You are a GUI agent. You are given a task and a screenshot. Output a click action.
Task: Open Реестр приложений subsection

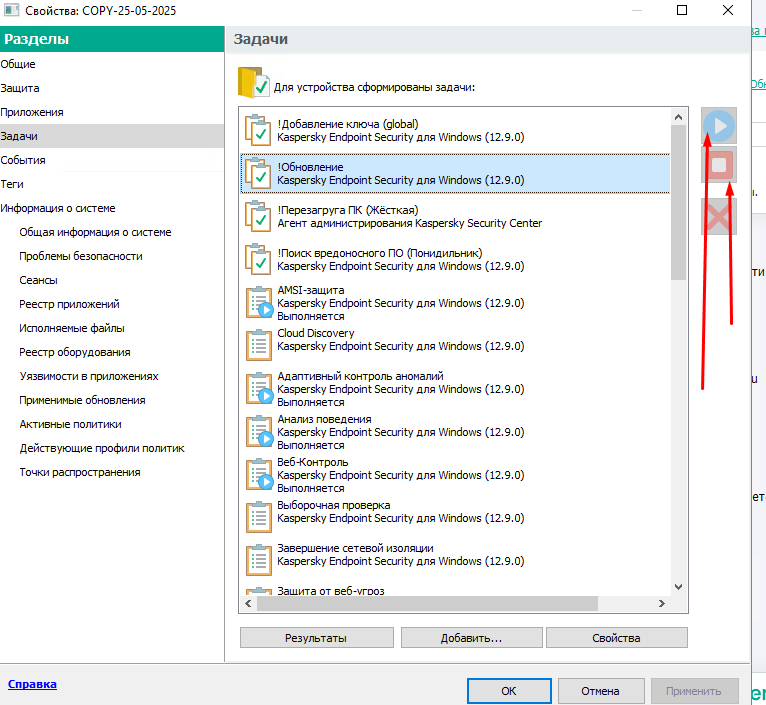pos(69,304)
